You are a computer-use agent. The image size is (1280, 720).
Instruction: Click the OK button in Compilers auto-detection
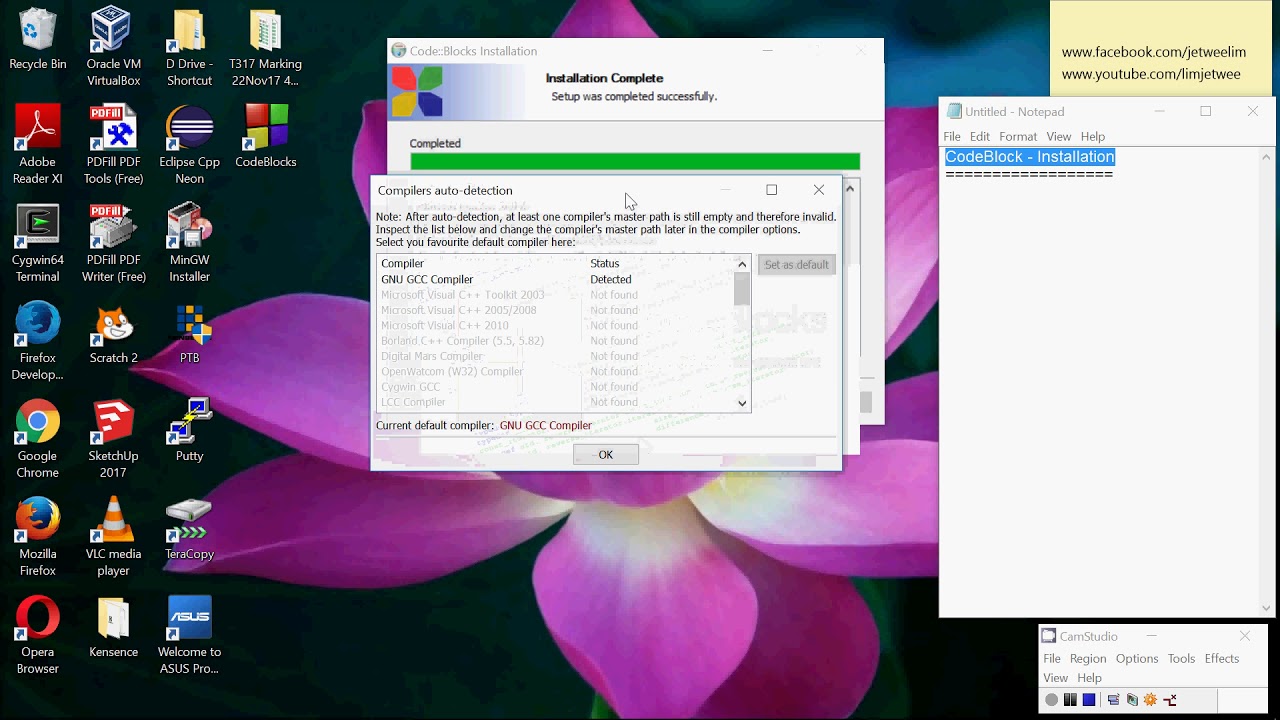605,455
